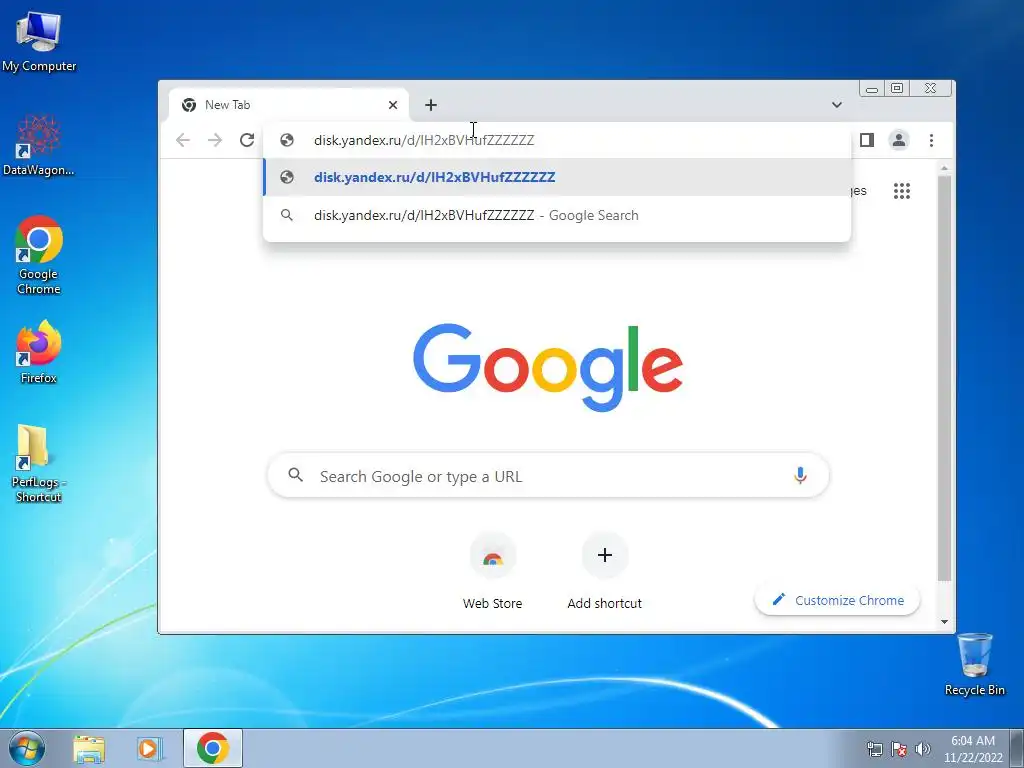
Task: Select the Google Chrome desktop shortcut
Action: click(x=39, y=255)
